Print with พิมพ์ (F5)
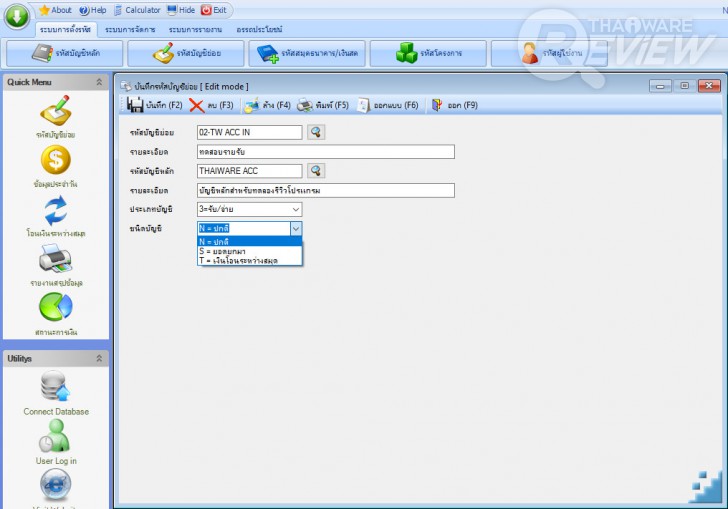Image resolution: width=728 pixels, height=509 pixels. click(x=323, y=105)
